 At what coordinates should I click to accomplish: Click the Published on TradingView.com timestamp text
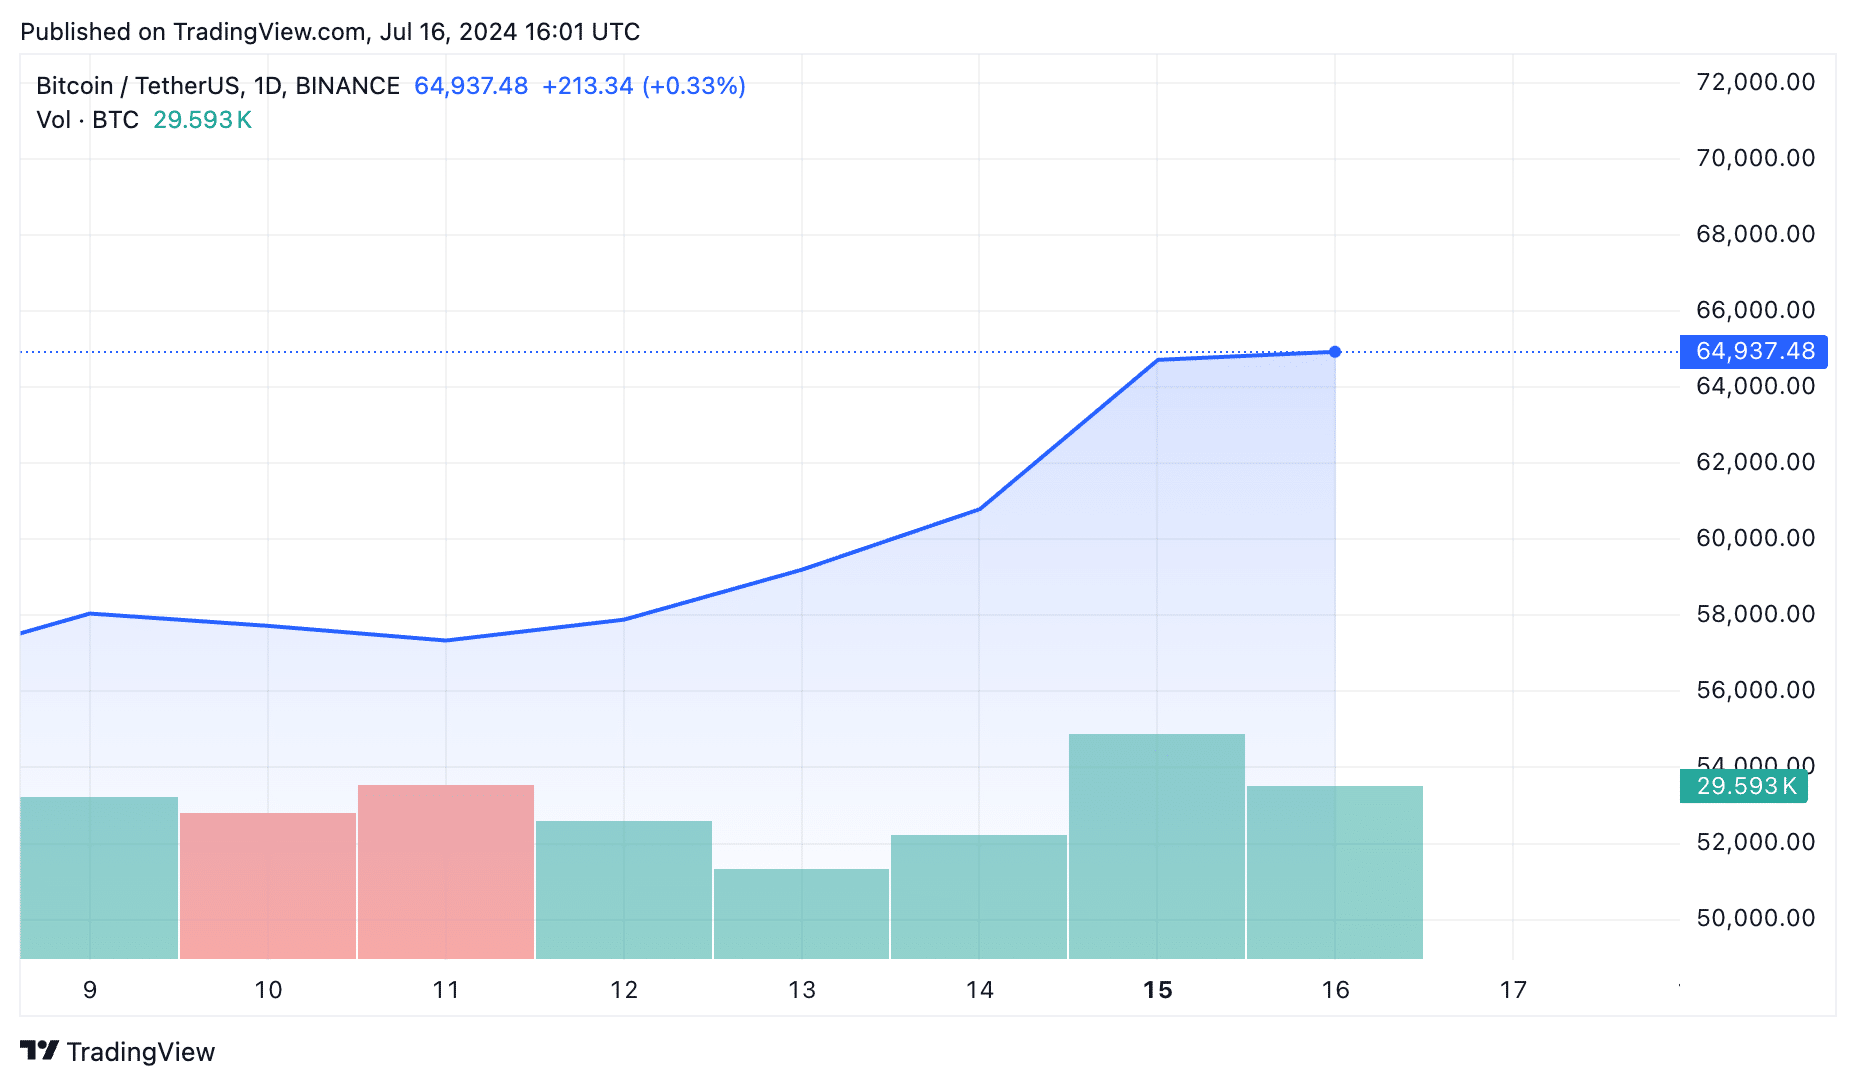pyautogui.click(x=330, y=32)
